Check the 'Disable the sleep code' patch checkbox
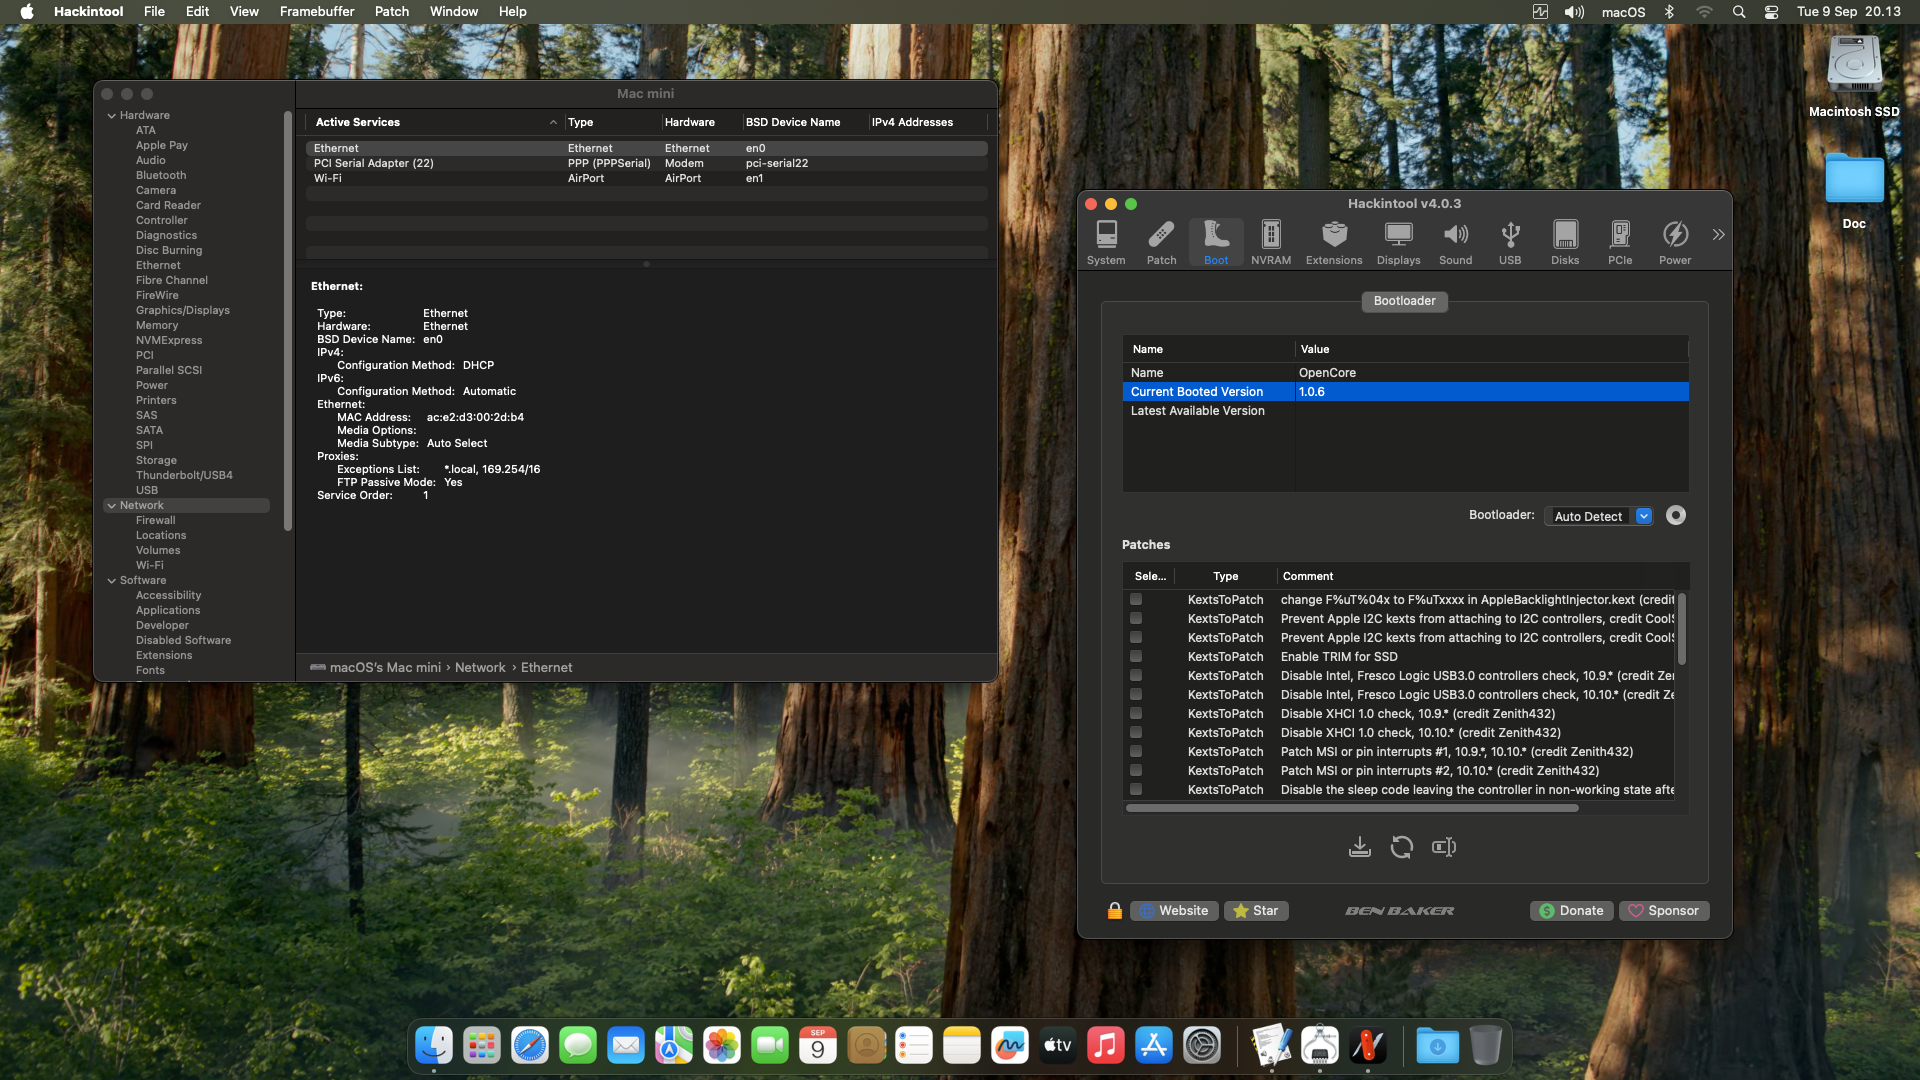 (1136, 789)
